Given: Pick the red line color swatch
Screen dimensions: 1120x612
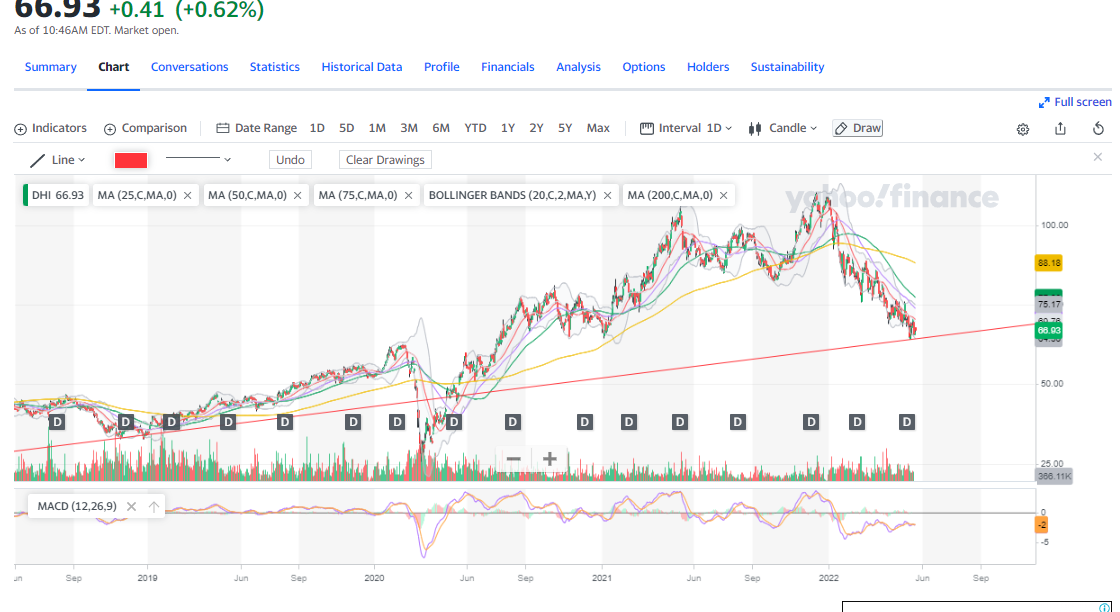Looking at the screenshot, I should 131,160.
